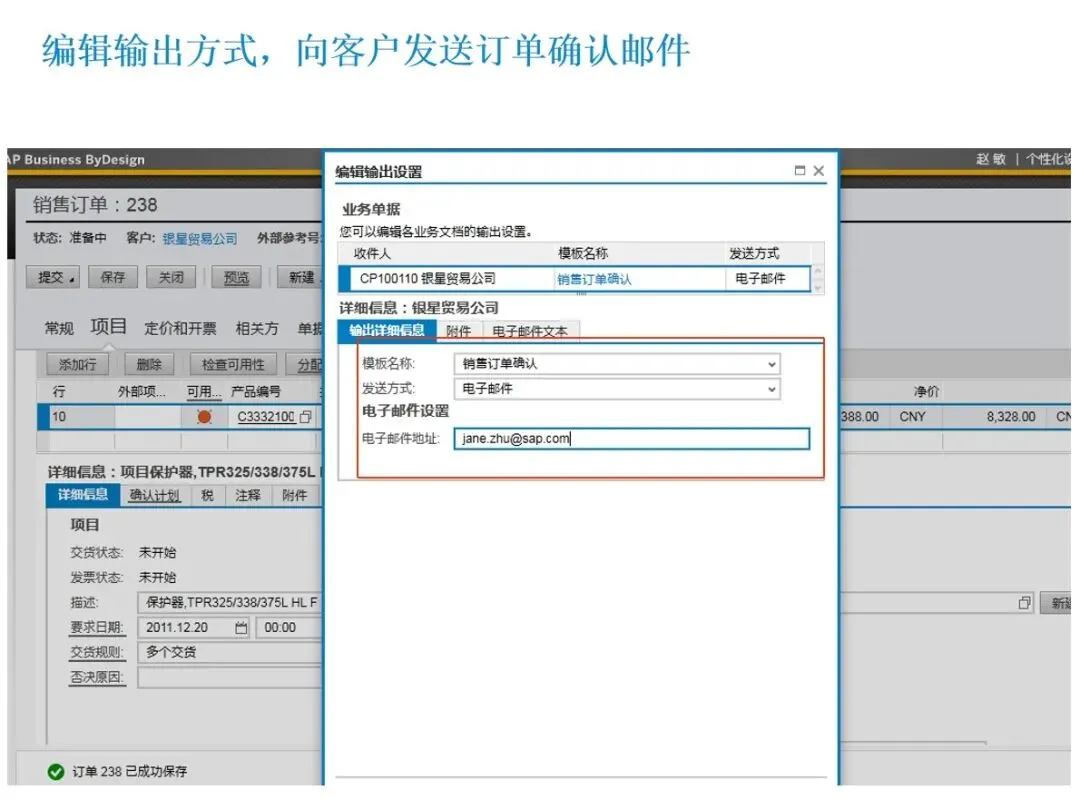Click the 预览 button
This screenshot has width=1080, height=810.
[x=236, y=278]
